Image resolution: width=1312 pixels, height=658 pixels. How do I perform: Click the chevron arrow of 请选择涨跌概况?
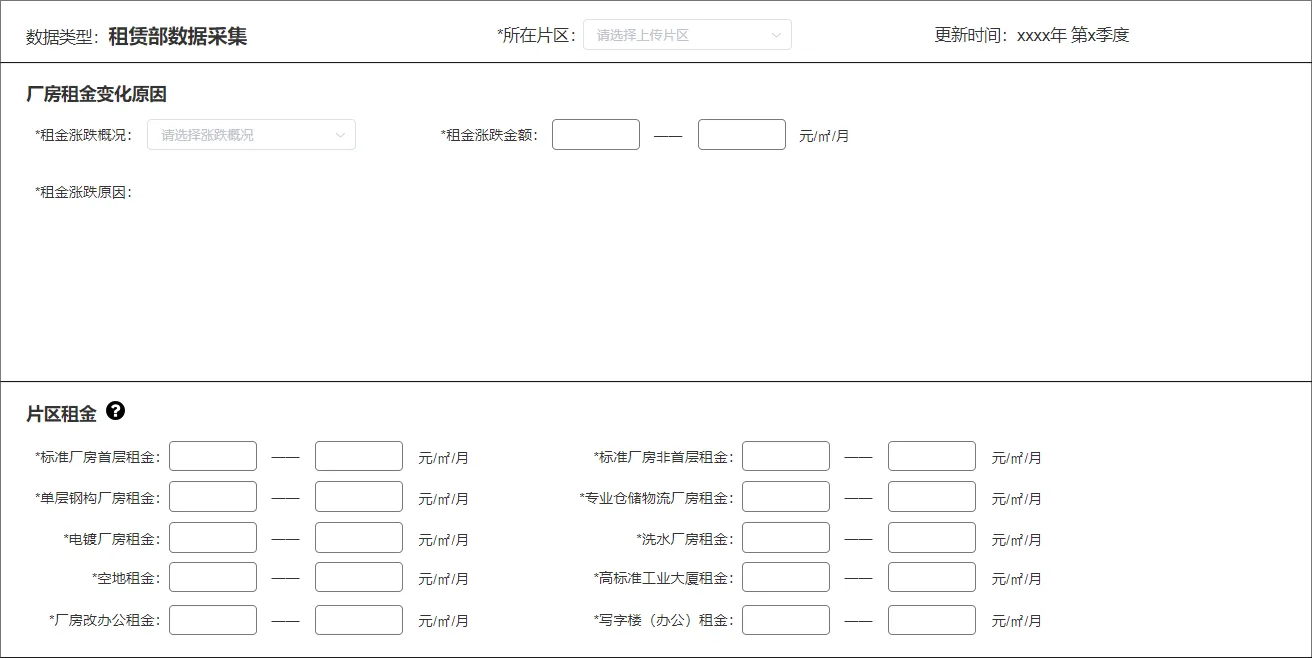340,135
